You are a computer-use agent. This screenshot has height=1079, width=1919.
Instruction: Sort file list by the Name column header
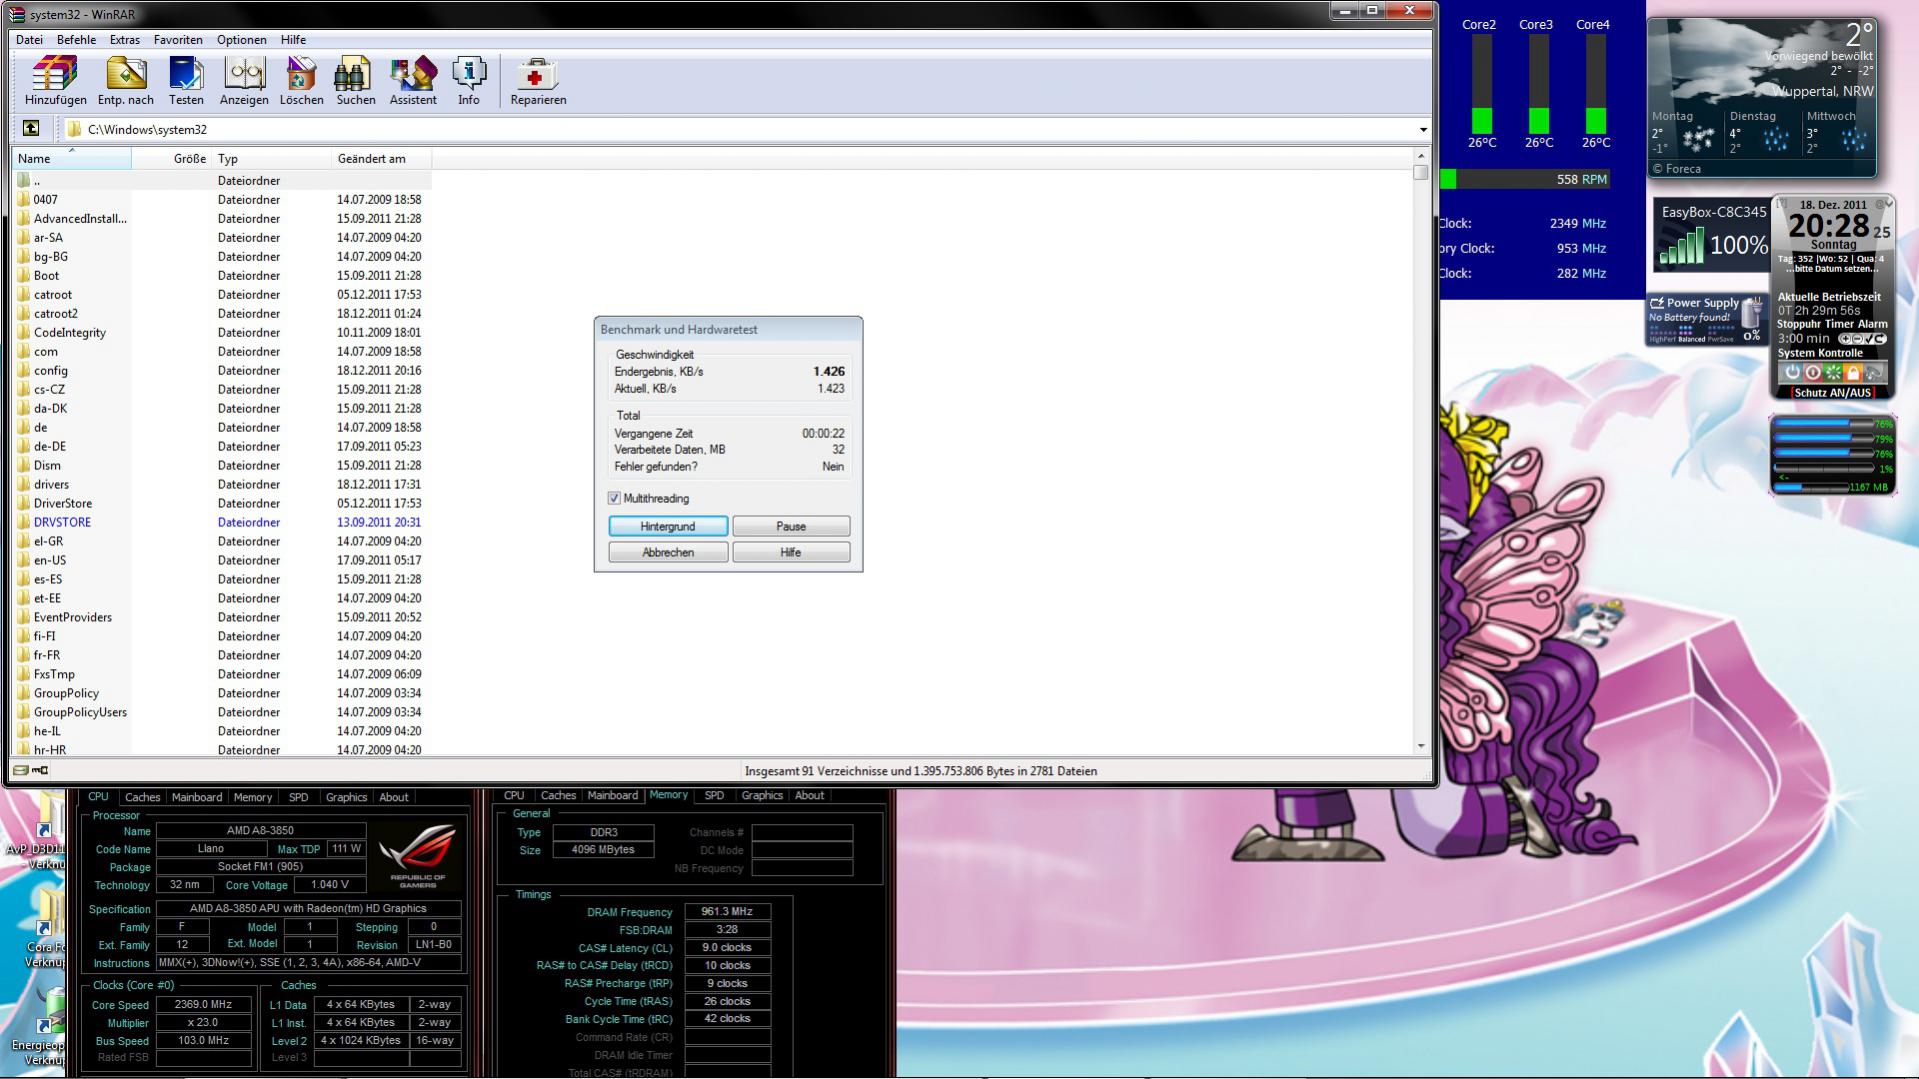click(x=71, y=158)
